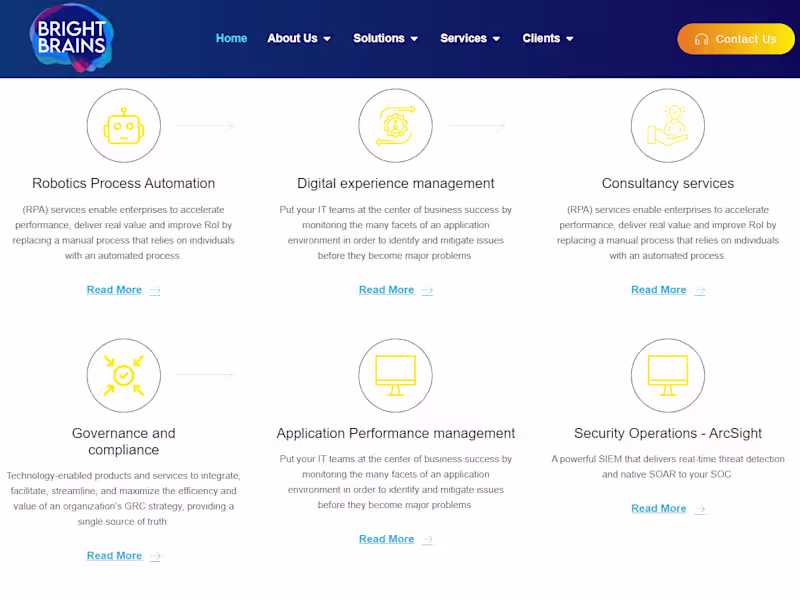800x600 pixels.
Task: Click the arrow beside RPA's Read More link
Action: coord(156,290)
